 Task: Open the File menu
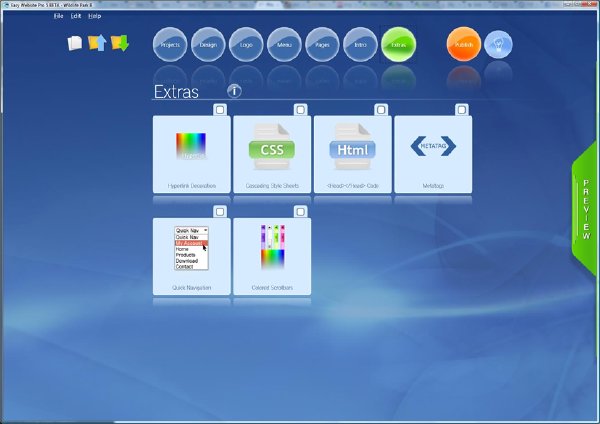pyautogui.click(x=58, y=16)
